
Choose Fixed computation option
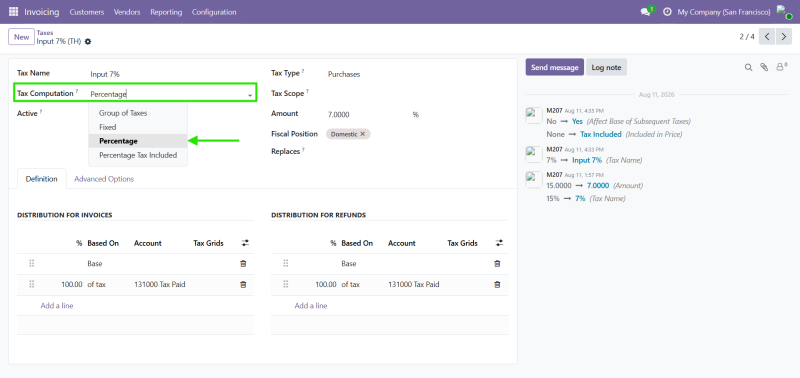[x=108, y=127]
